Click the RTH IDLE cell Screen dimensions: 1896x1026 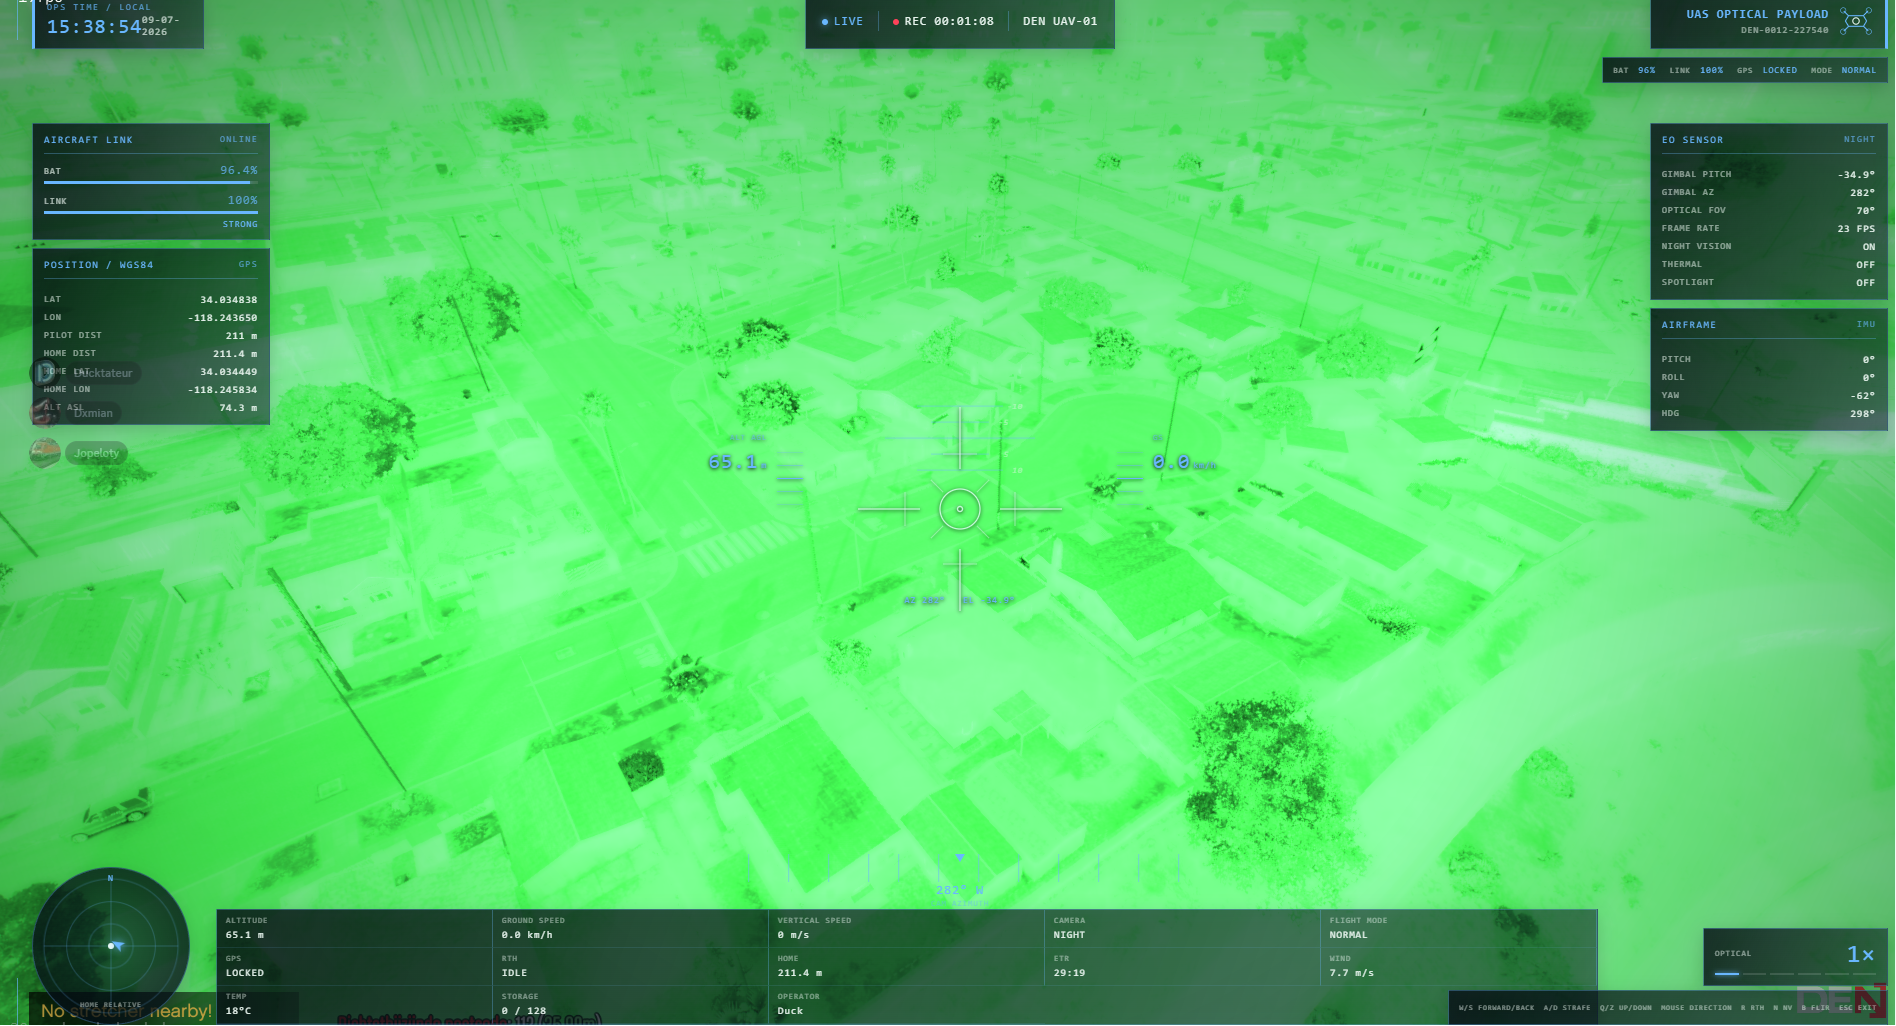pyautogui.click(x=631, y=967)
